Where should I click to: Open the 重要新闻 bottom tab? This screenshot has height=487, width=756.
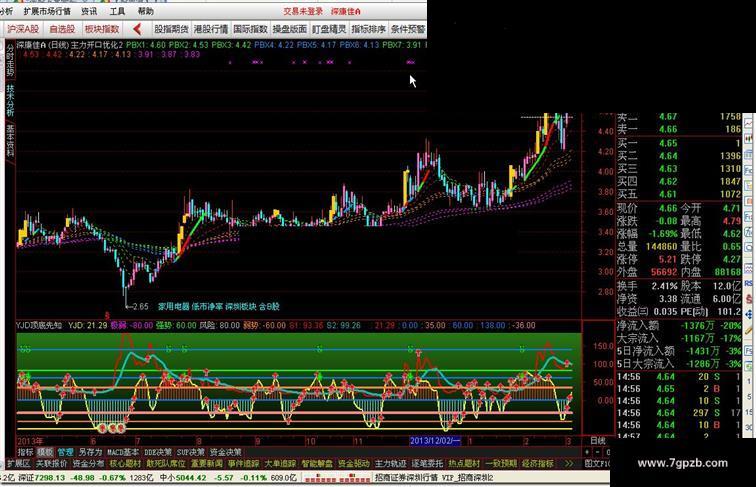[207, 464]
